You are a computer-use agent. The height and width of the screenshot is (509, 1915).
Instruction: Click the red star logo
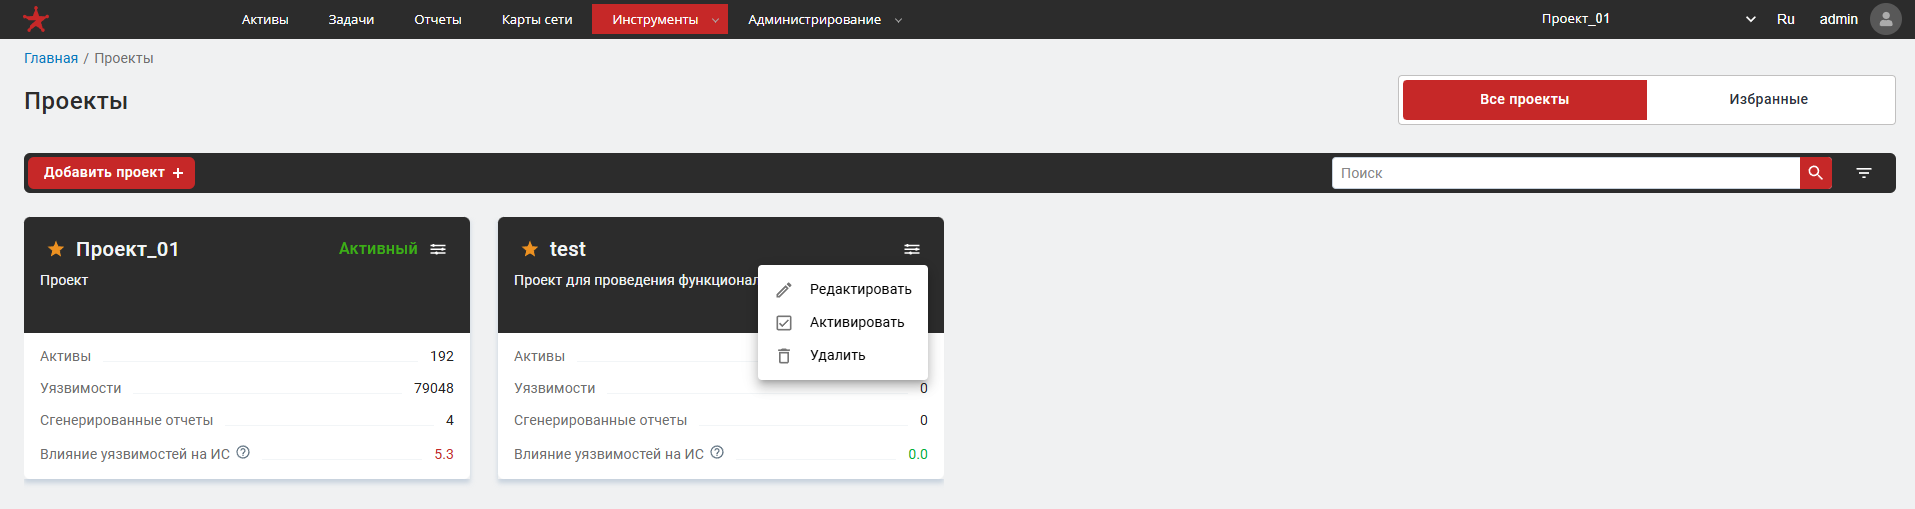click(36, 19)
